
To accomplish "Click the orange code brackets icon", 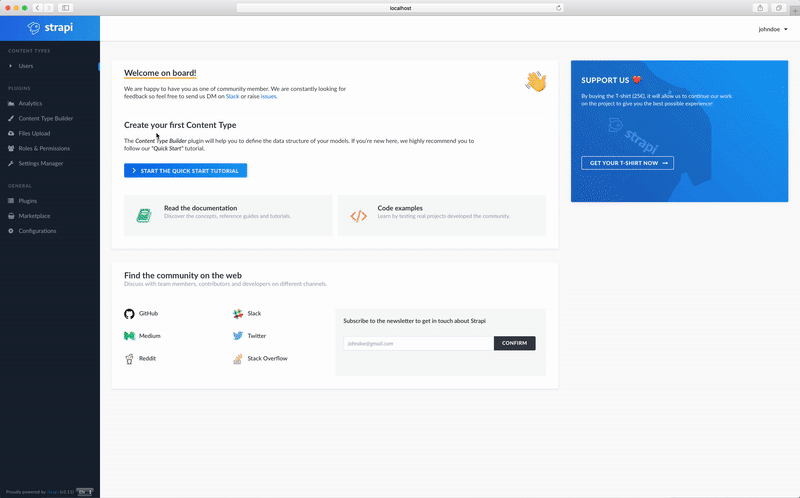I will click(359, 216).
